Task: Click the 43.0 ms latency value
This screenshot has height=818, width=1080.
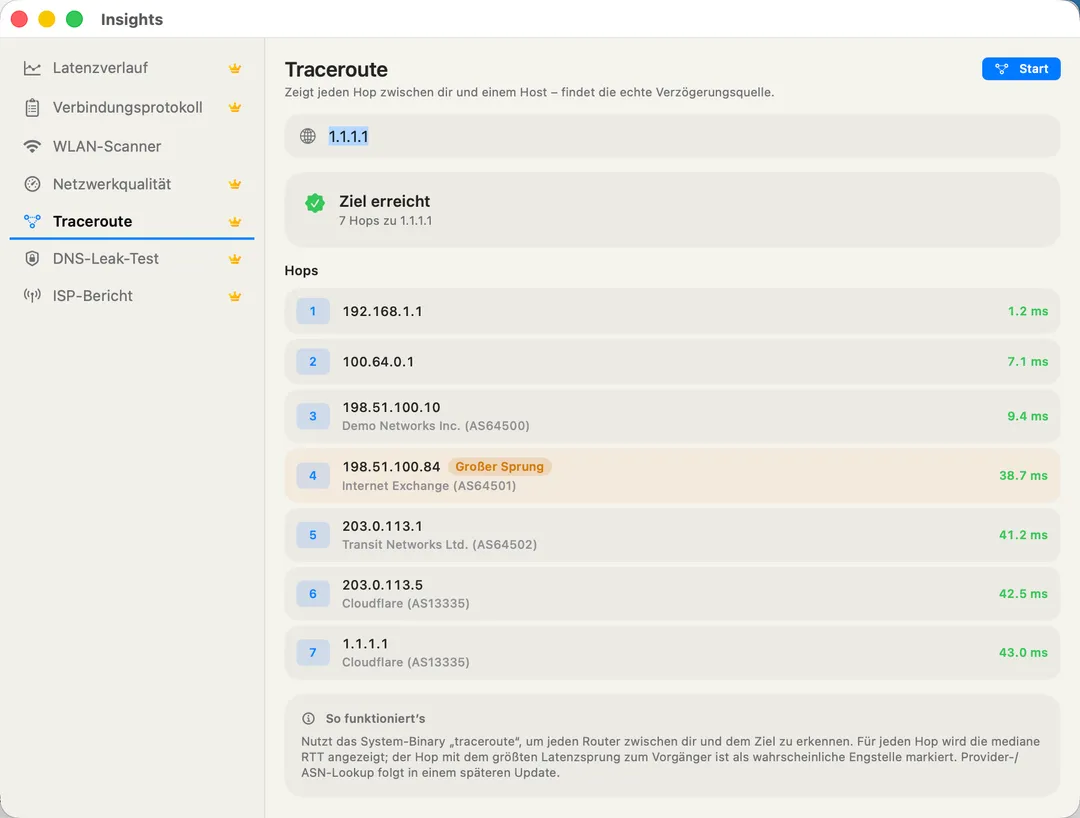Action: pos(1024,652)
